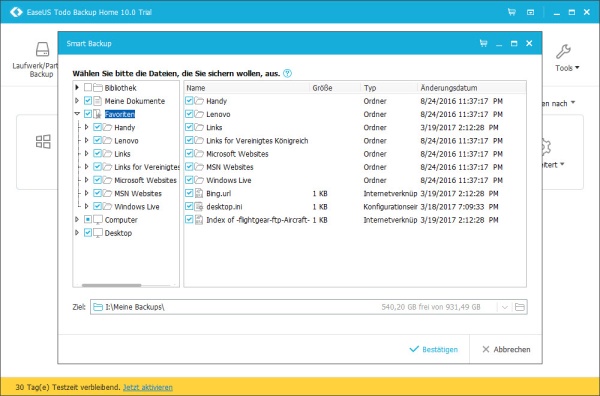The height and width of the screenshot is (396, 600).
Task: Click the Bing.url file icon
Action: [x=199, y=193]
